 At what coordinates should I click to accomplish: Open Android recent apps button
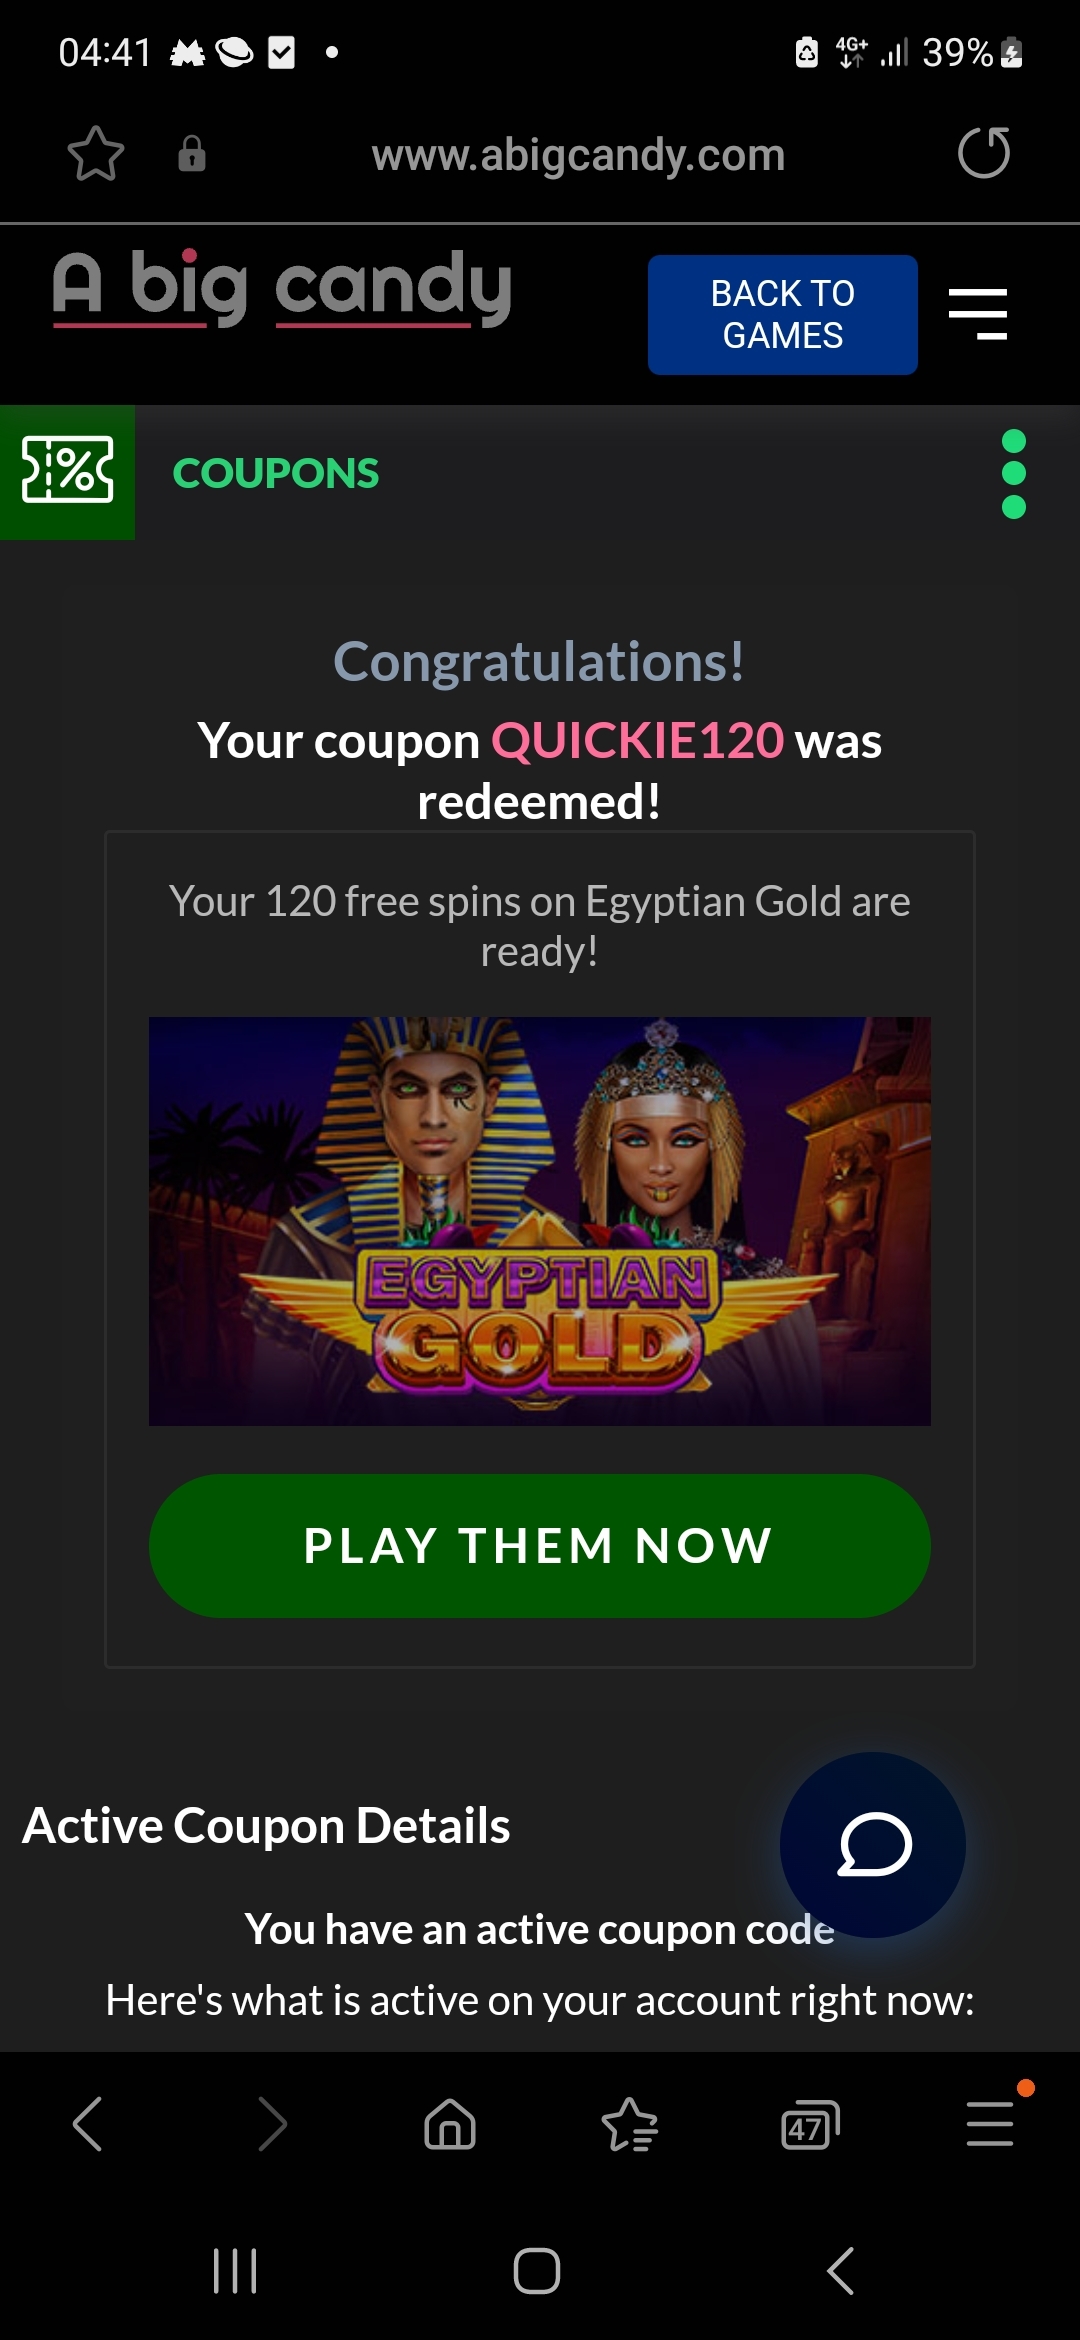coord(236,2271)
